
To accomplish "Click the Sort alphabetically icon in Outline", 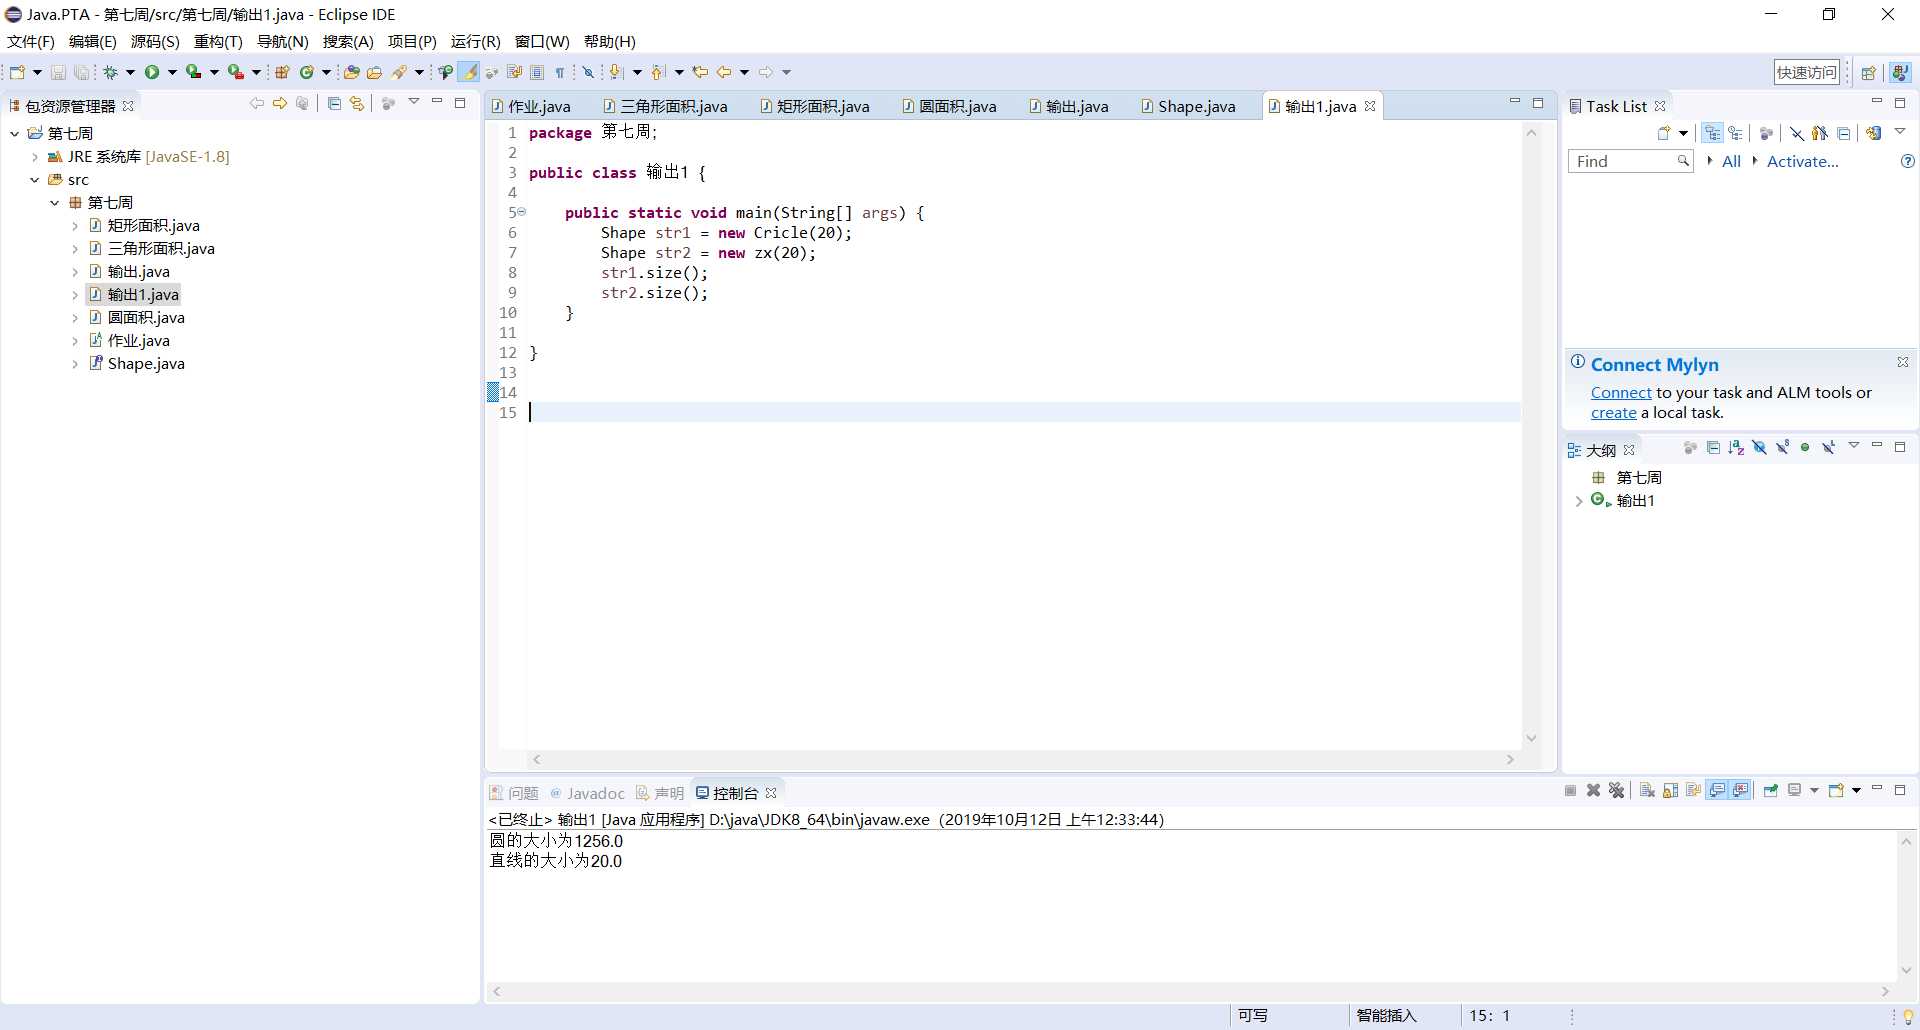I will (x=1736, y=447).
